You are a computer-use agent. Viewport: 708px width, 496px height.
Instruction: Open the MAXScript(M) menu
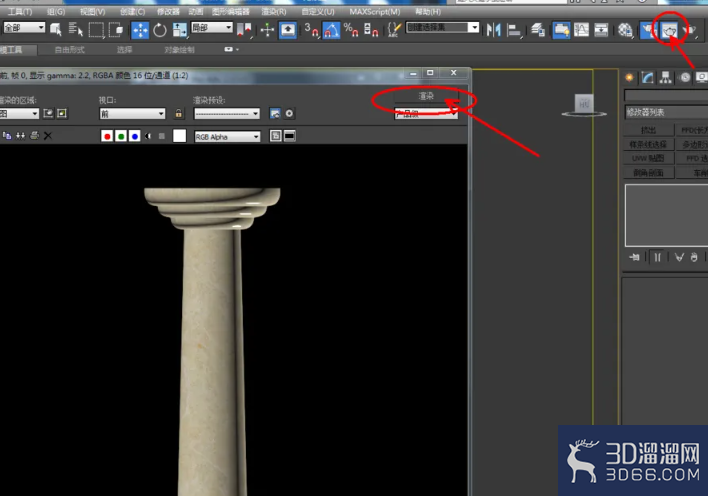[x=374, y=11]
